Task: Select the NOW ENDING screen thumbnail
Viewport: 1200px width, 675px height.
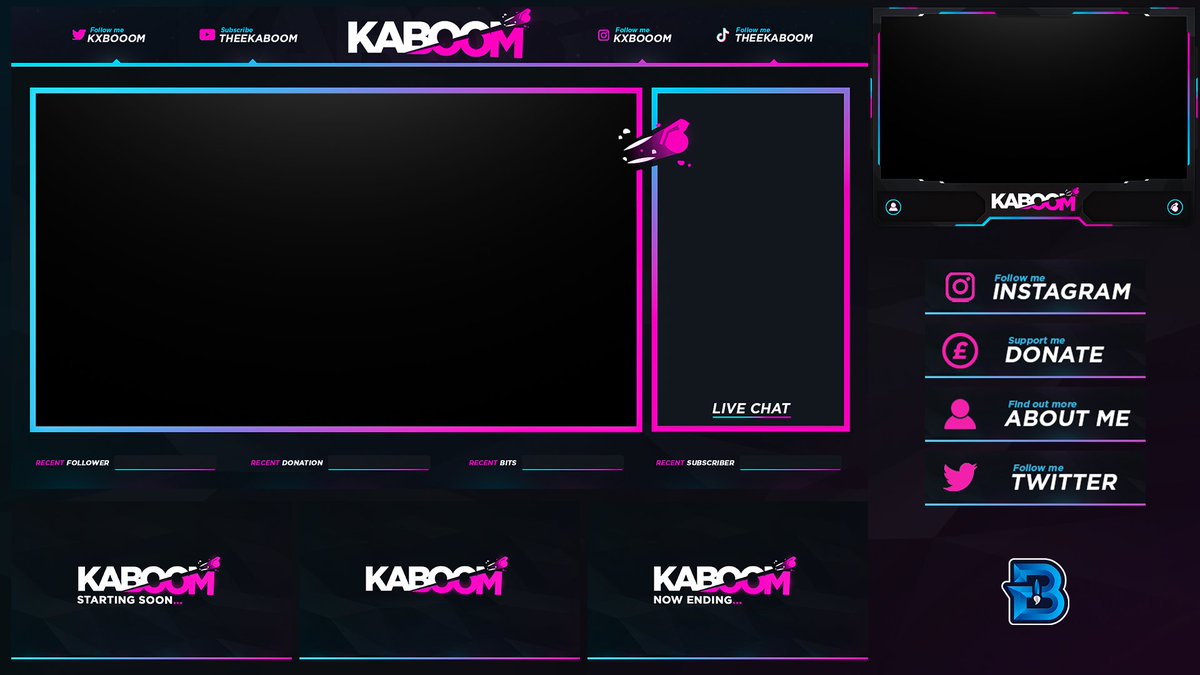Action: (727, 580)
